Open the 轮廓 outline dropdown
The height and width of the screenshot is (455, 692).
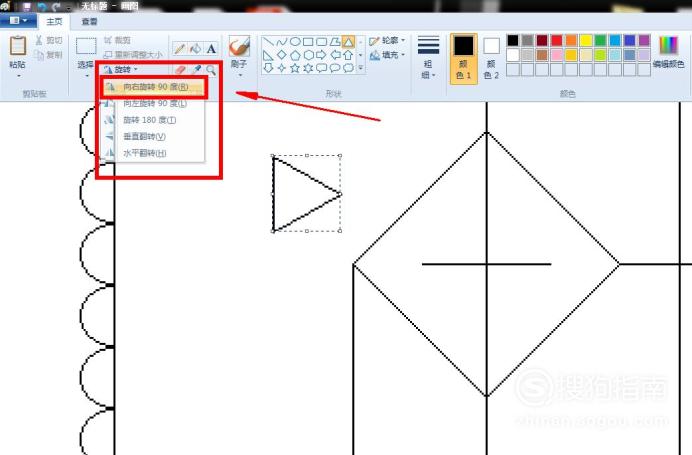click(387, 41)
